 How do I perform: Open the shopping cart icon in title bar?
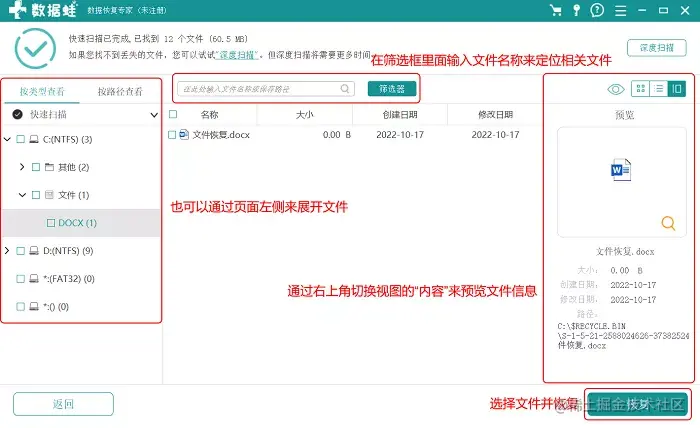(556, 10)
